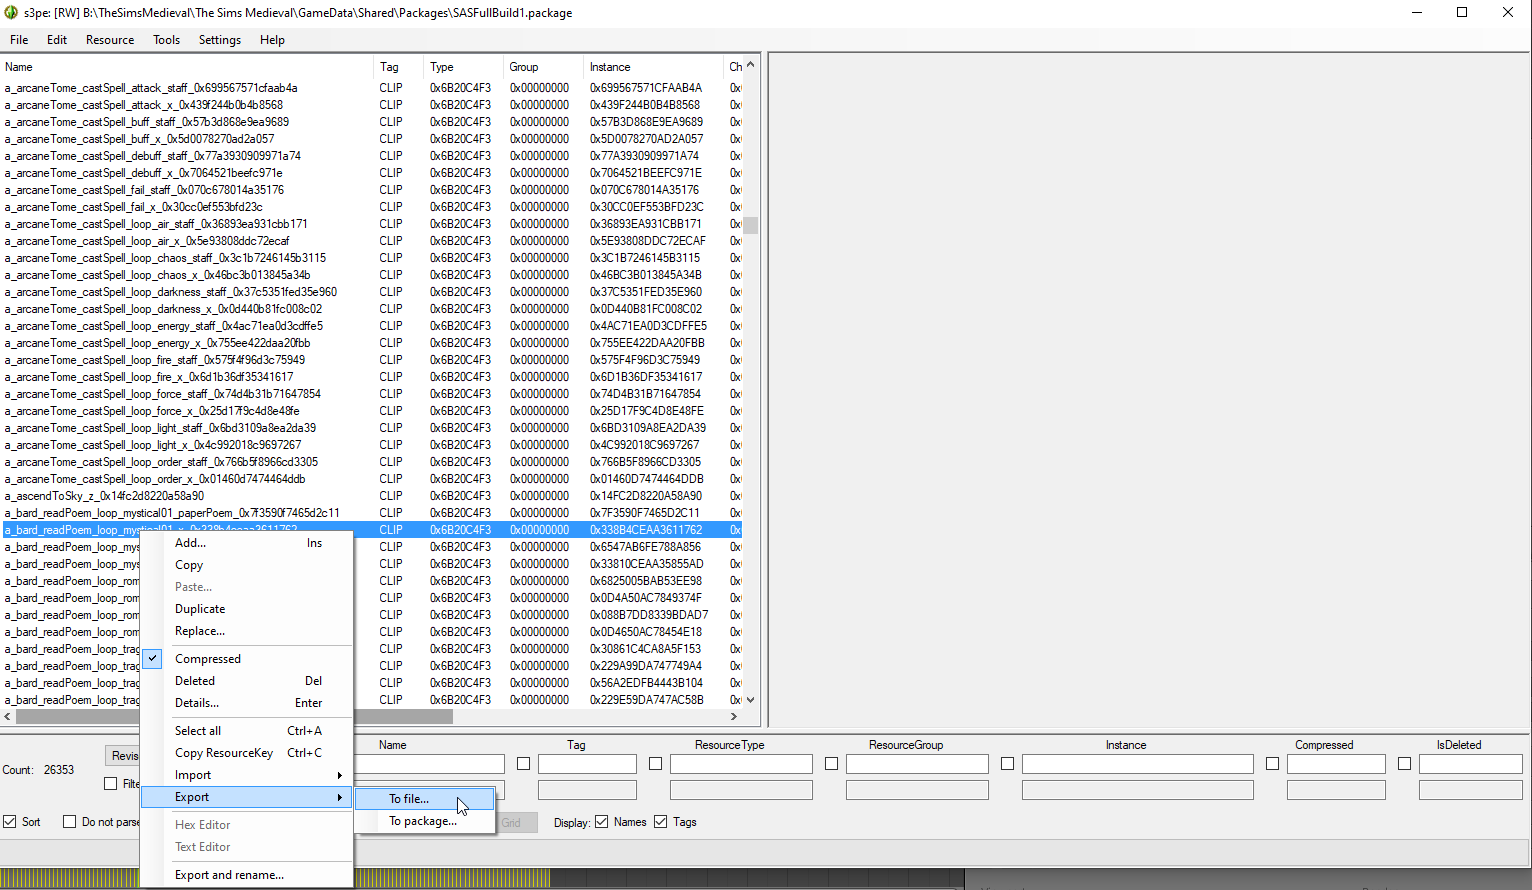Choose Export To file... option
1532x890 pixels.
click(x=409, y=799)
